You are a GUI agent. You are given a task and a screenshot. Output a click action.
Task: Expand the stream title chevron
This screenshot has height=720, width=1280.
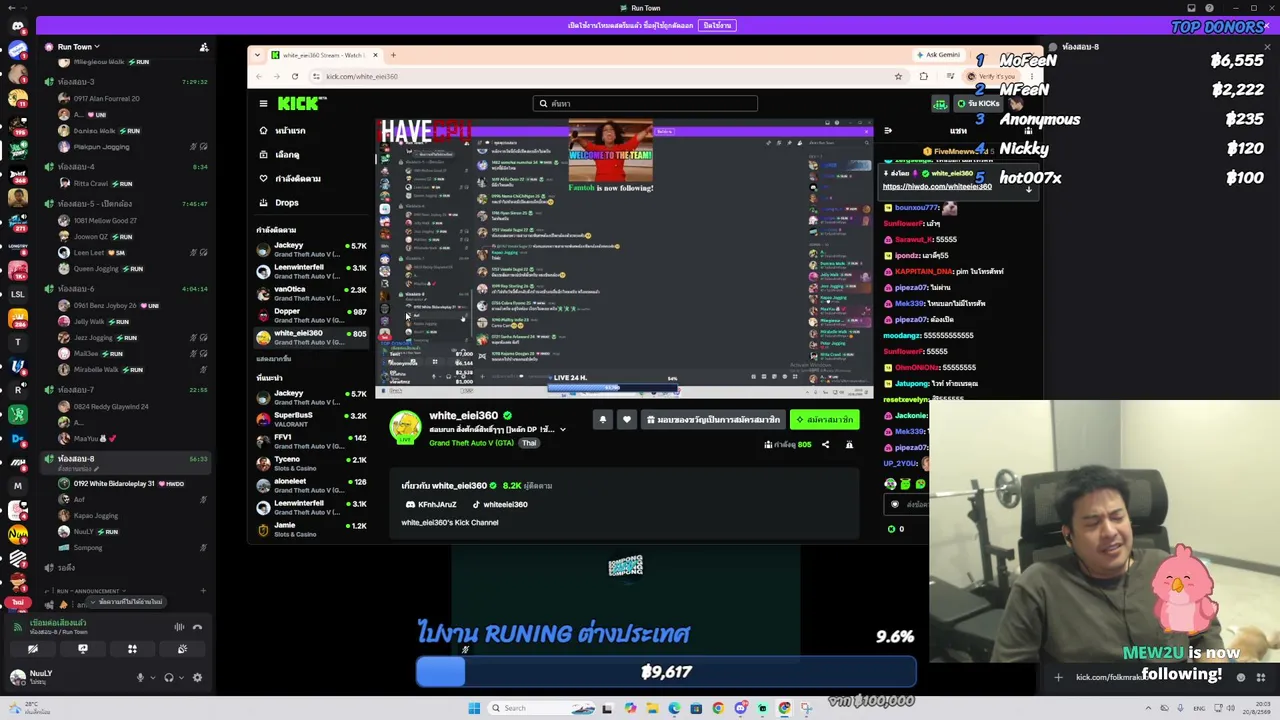click(563, 430)
